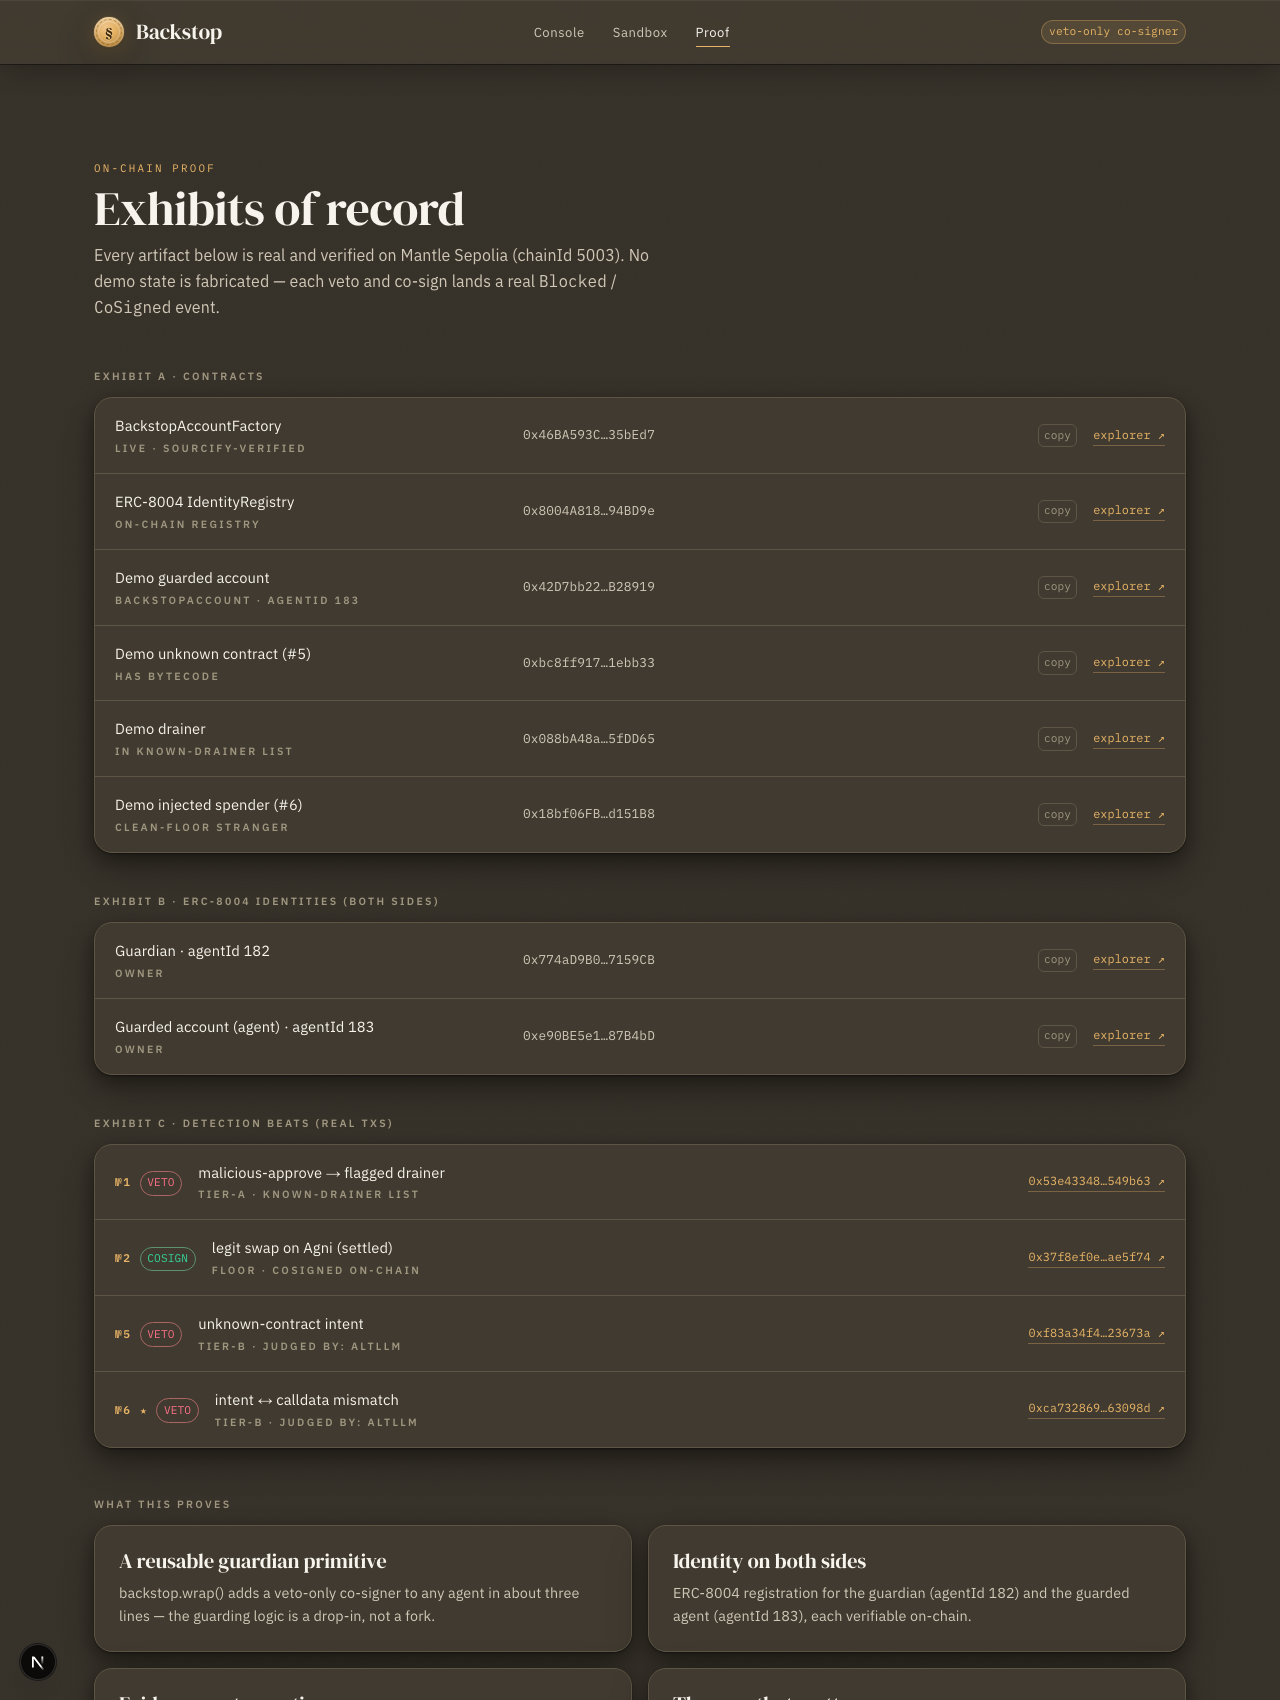This screenshot has height=1700, width=1280.
Task: Copy the Guardian agentId 182 address
Action: click(x=1057, y=960)
